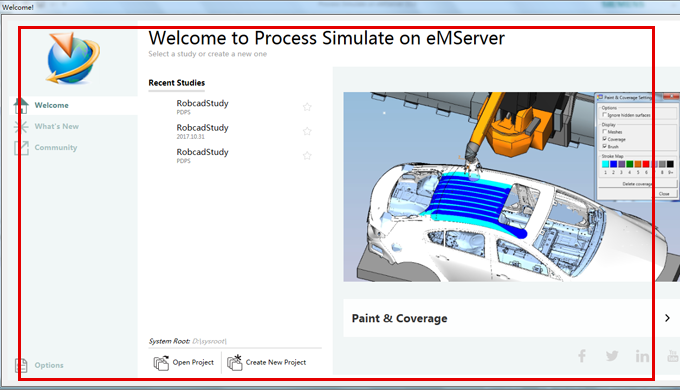Open the Facebook social icon

(x=582, y=356)
